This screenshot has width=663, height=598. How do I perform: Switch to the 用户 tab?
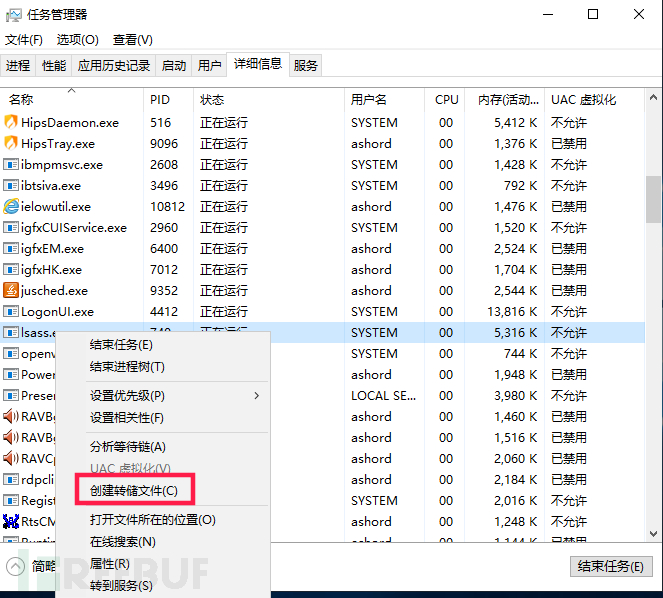(x=209, y=66)
